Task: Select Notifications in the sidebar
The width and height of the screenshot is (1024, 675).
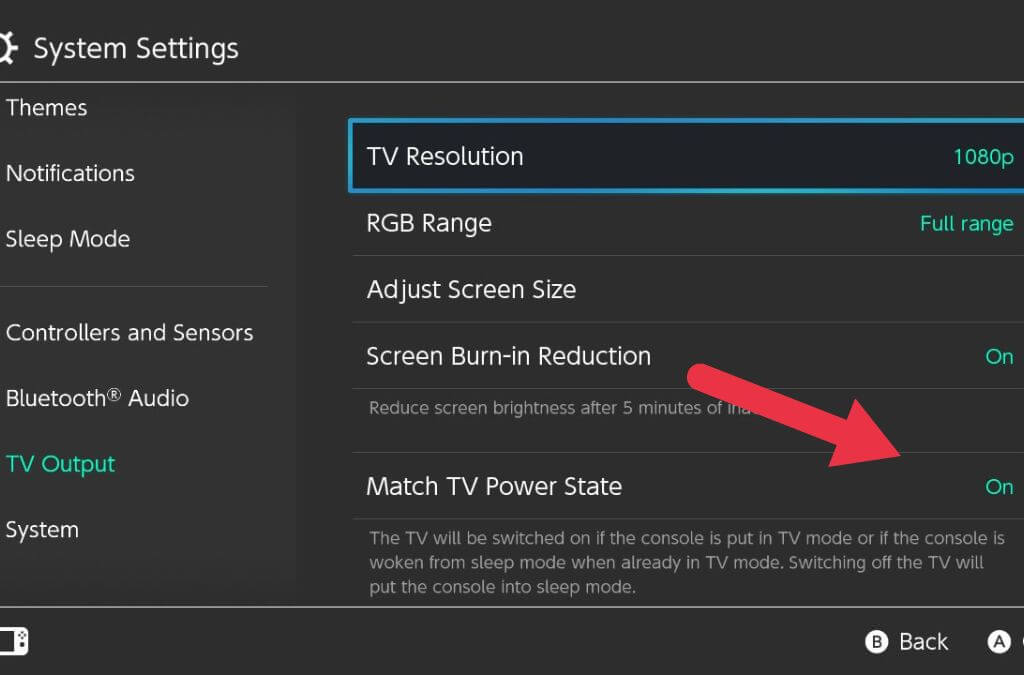Action: tap(70, 173)
